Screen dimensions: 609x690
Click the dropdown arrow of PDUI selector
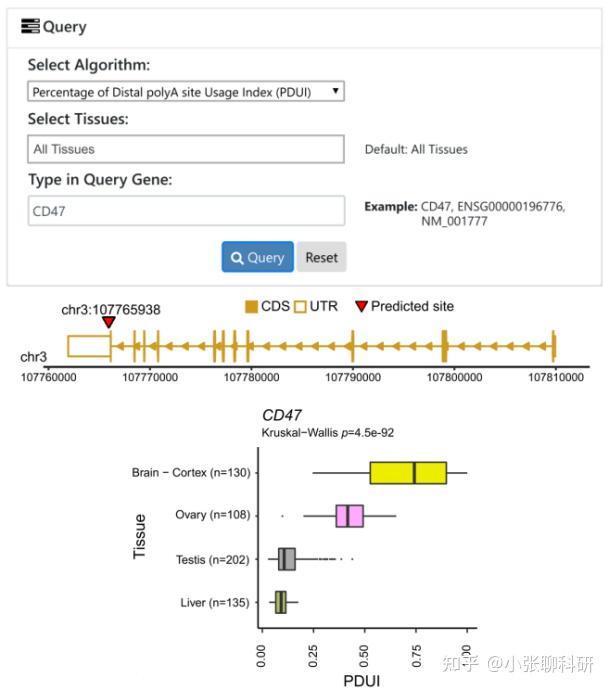click(335, 91)
